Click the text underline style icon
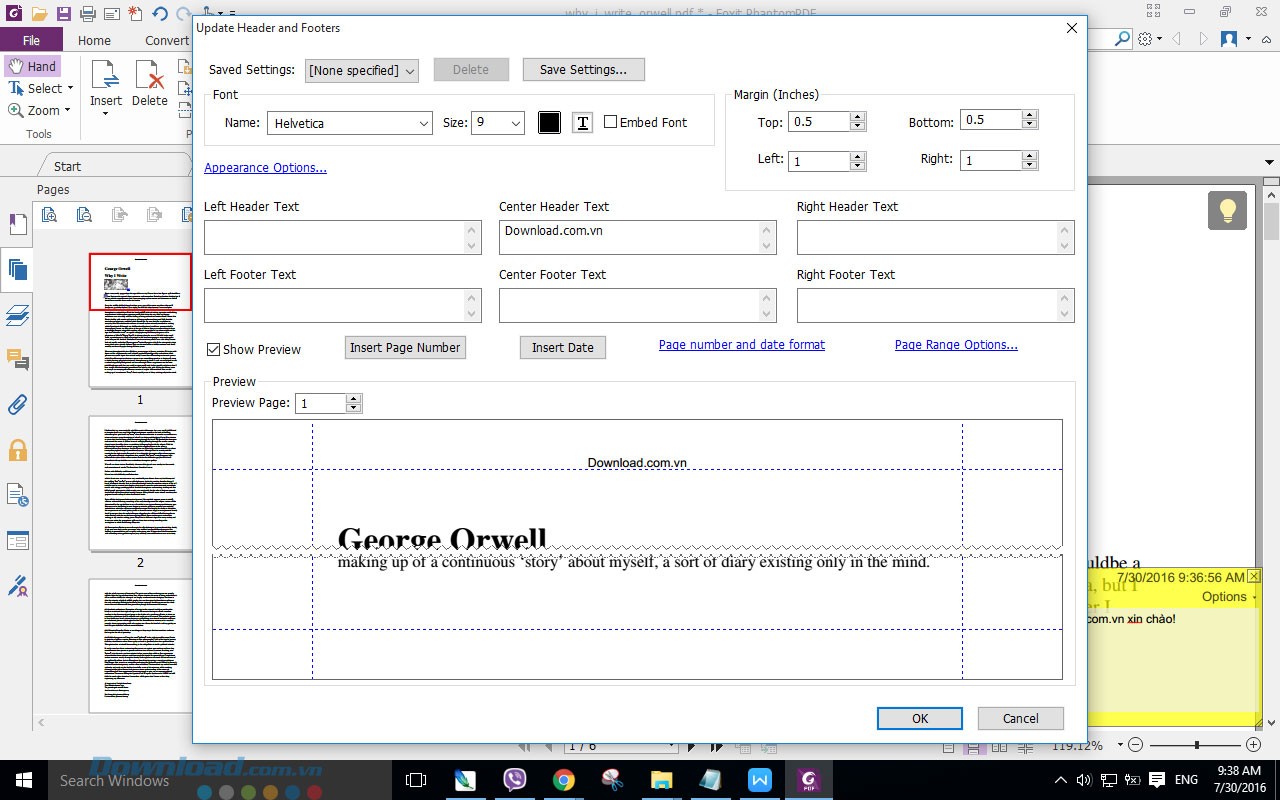 tap(582, 123)
